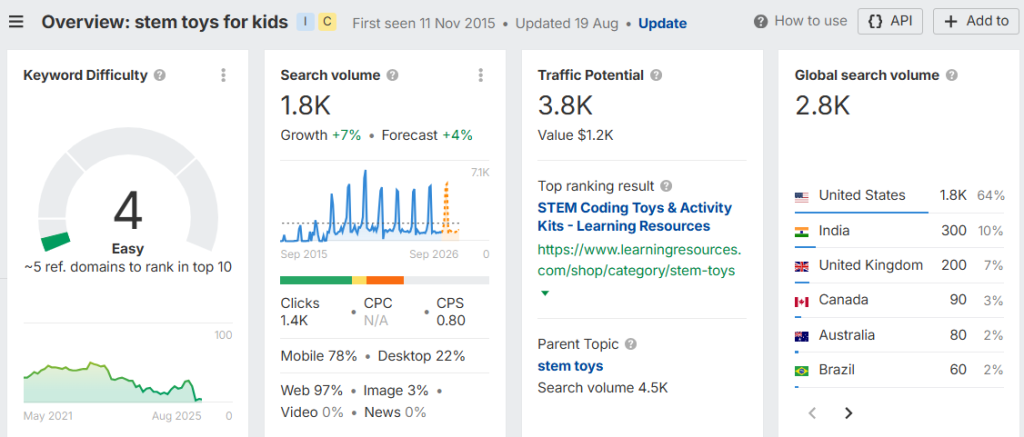Click the Search volume help icon
1024x437 pixels.
[x=392, y=75]
